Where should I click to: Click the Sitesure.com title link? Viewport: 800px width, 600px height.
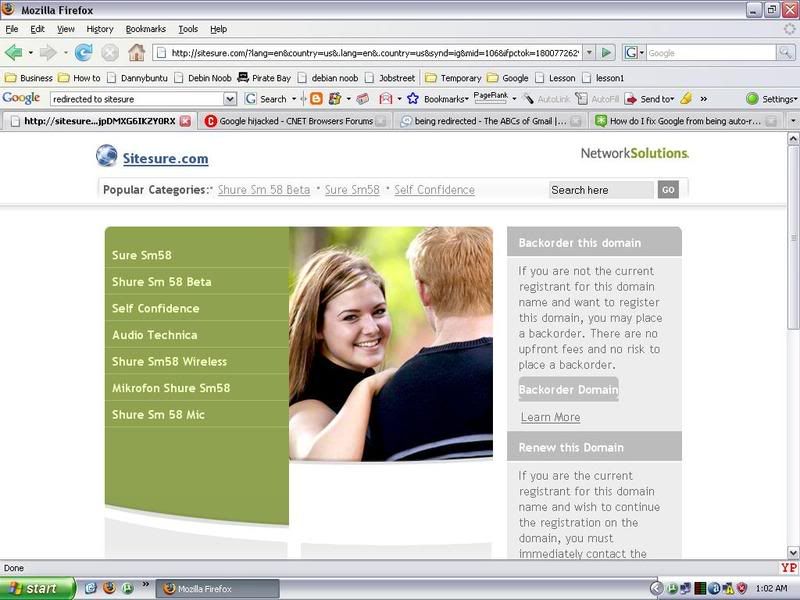(x=165, y=158)
